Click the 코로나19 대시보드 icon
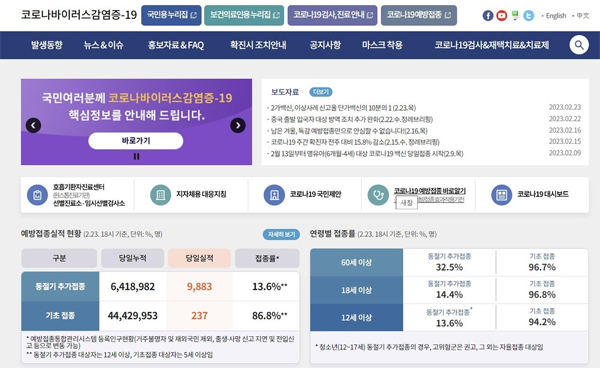This screenshot has width=600, height=368. tap(501, 195)
